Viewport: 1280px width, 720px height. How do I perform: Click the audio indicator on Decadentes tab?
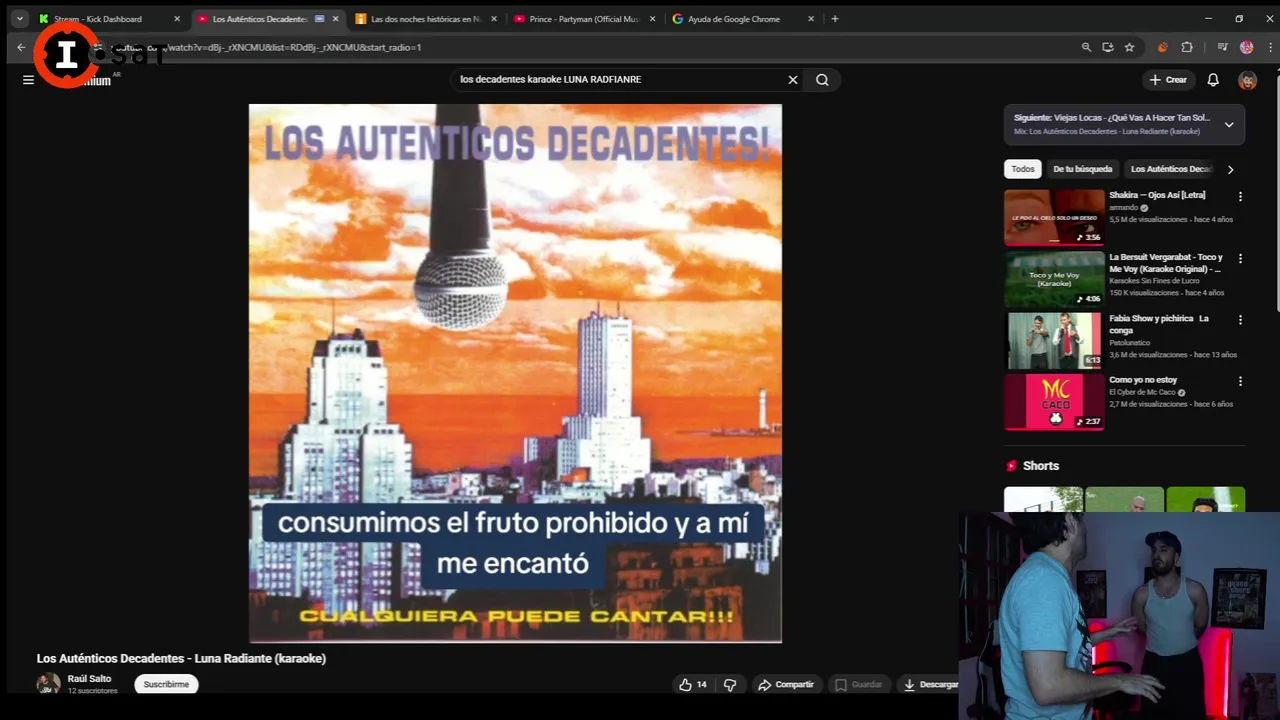point(319,19)
